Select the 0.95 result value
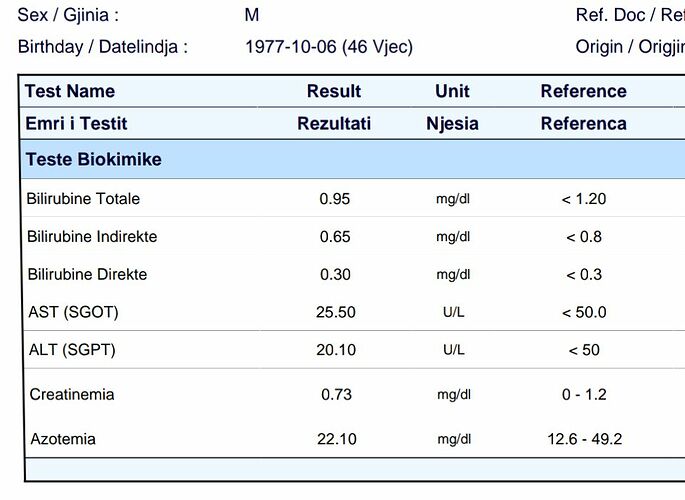 (335, 199)
